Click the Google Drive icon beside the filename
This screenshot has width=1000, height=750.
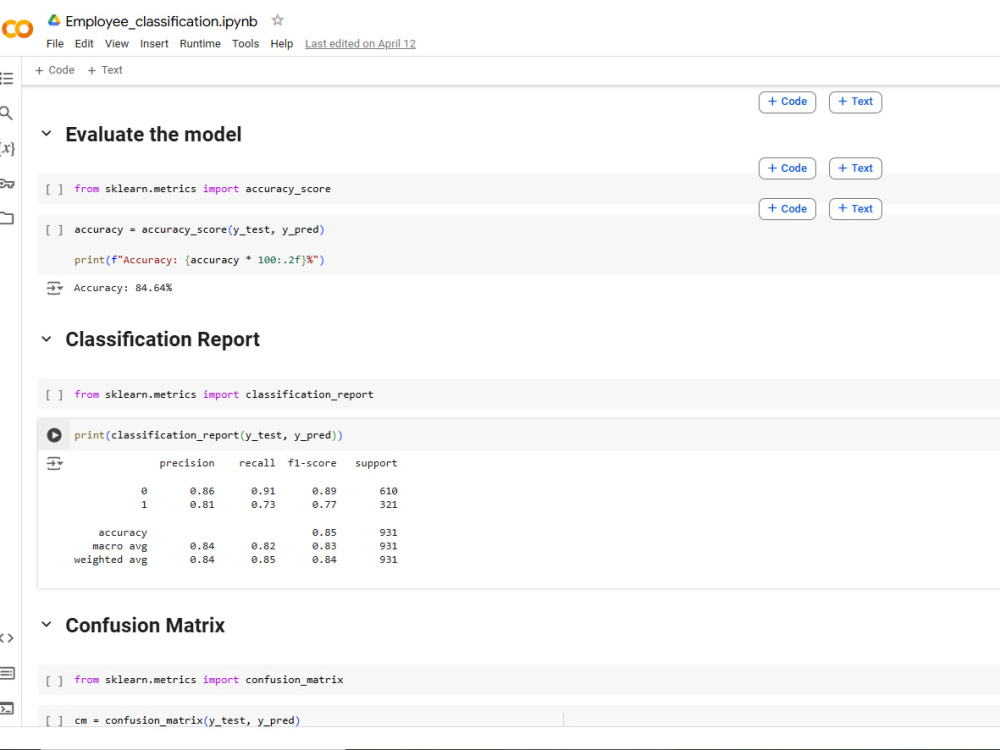pos(54,20)
